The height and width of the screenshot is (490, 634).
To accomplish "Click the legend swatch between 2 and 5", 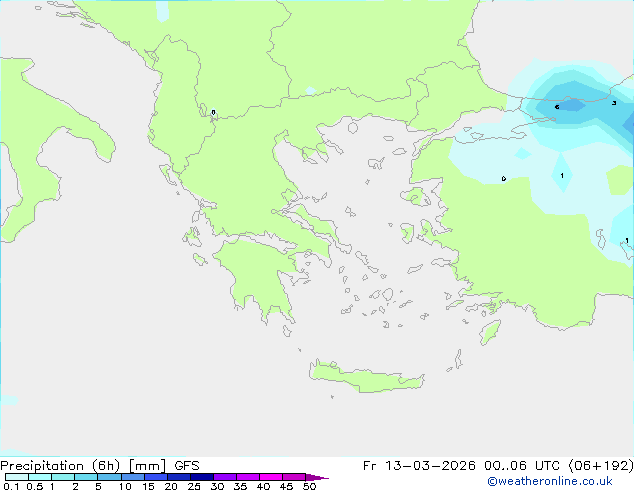I will click(86, 477).
